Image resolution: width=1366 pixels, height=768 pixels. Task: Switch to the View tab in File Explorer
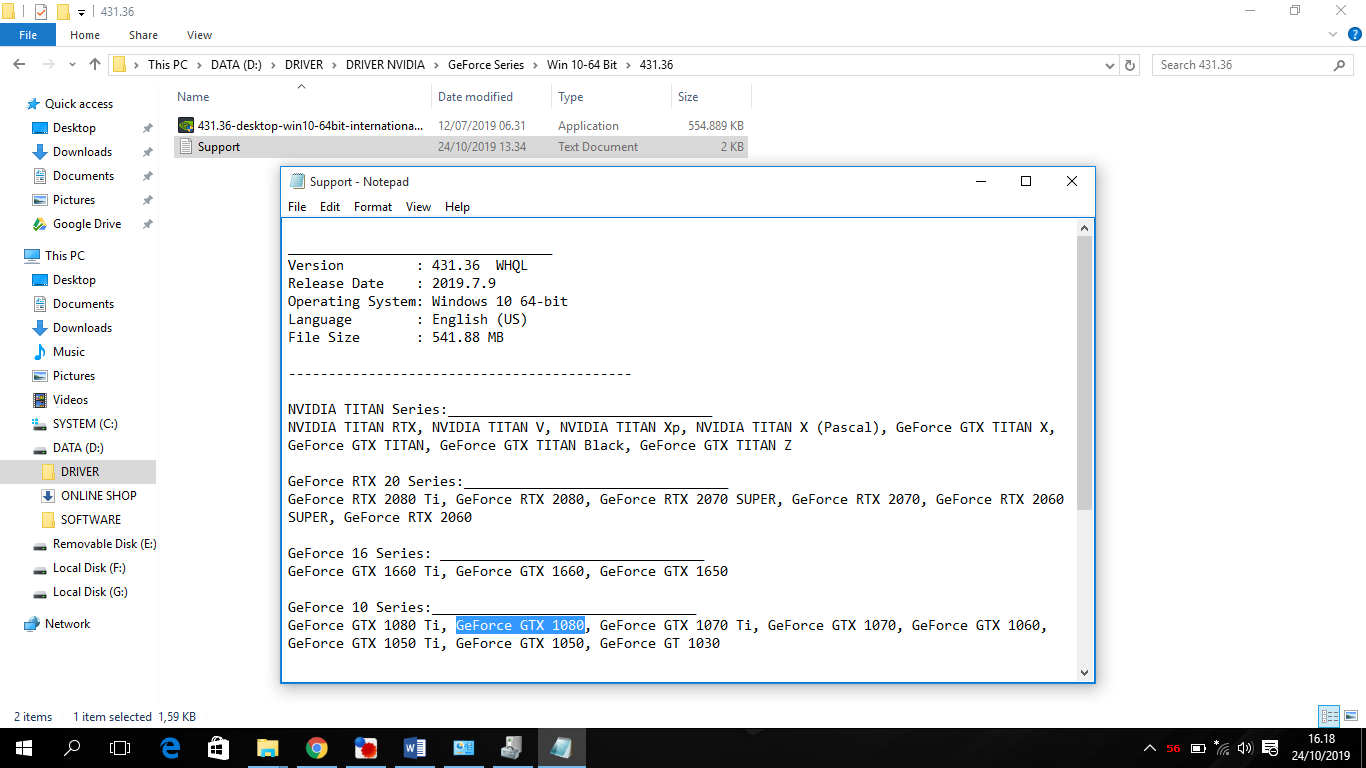pyautogui.click(x=199, y=34)
